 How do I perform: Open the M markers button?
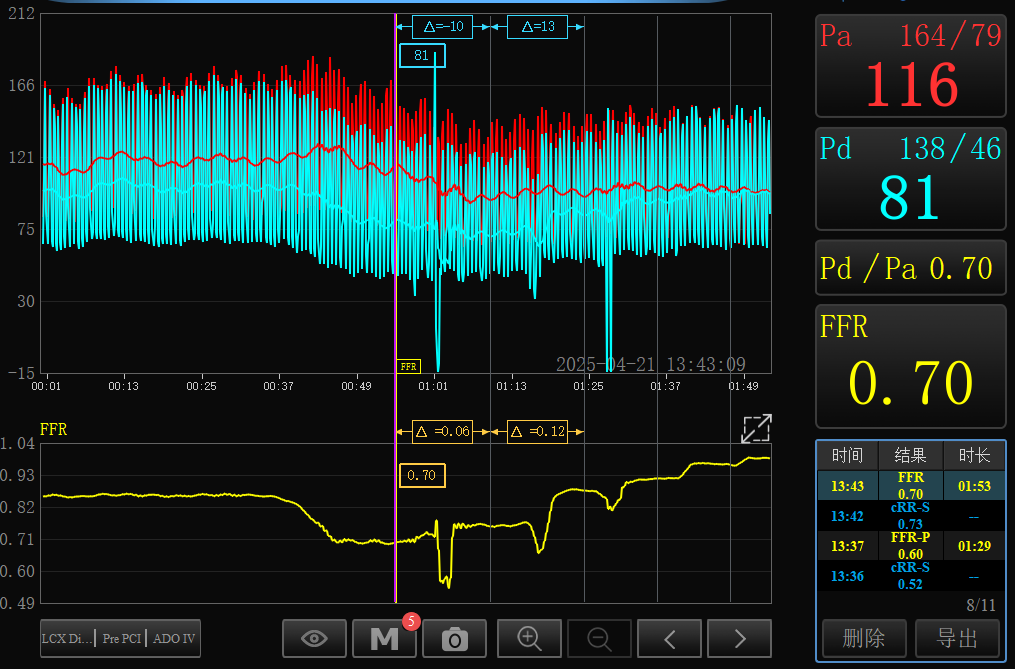point(384,639)
